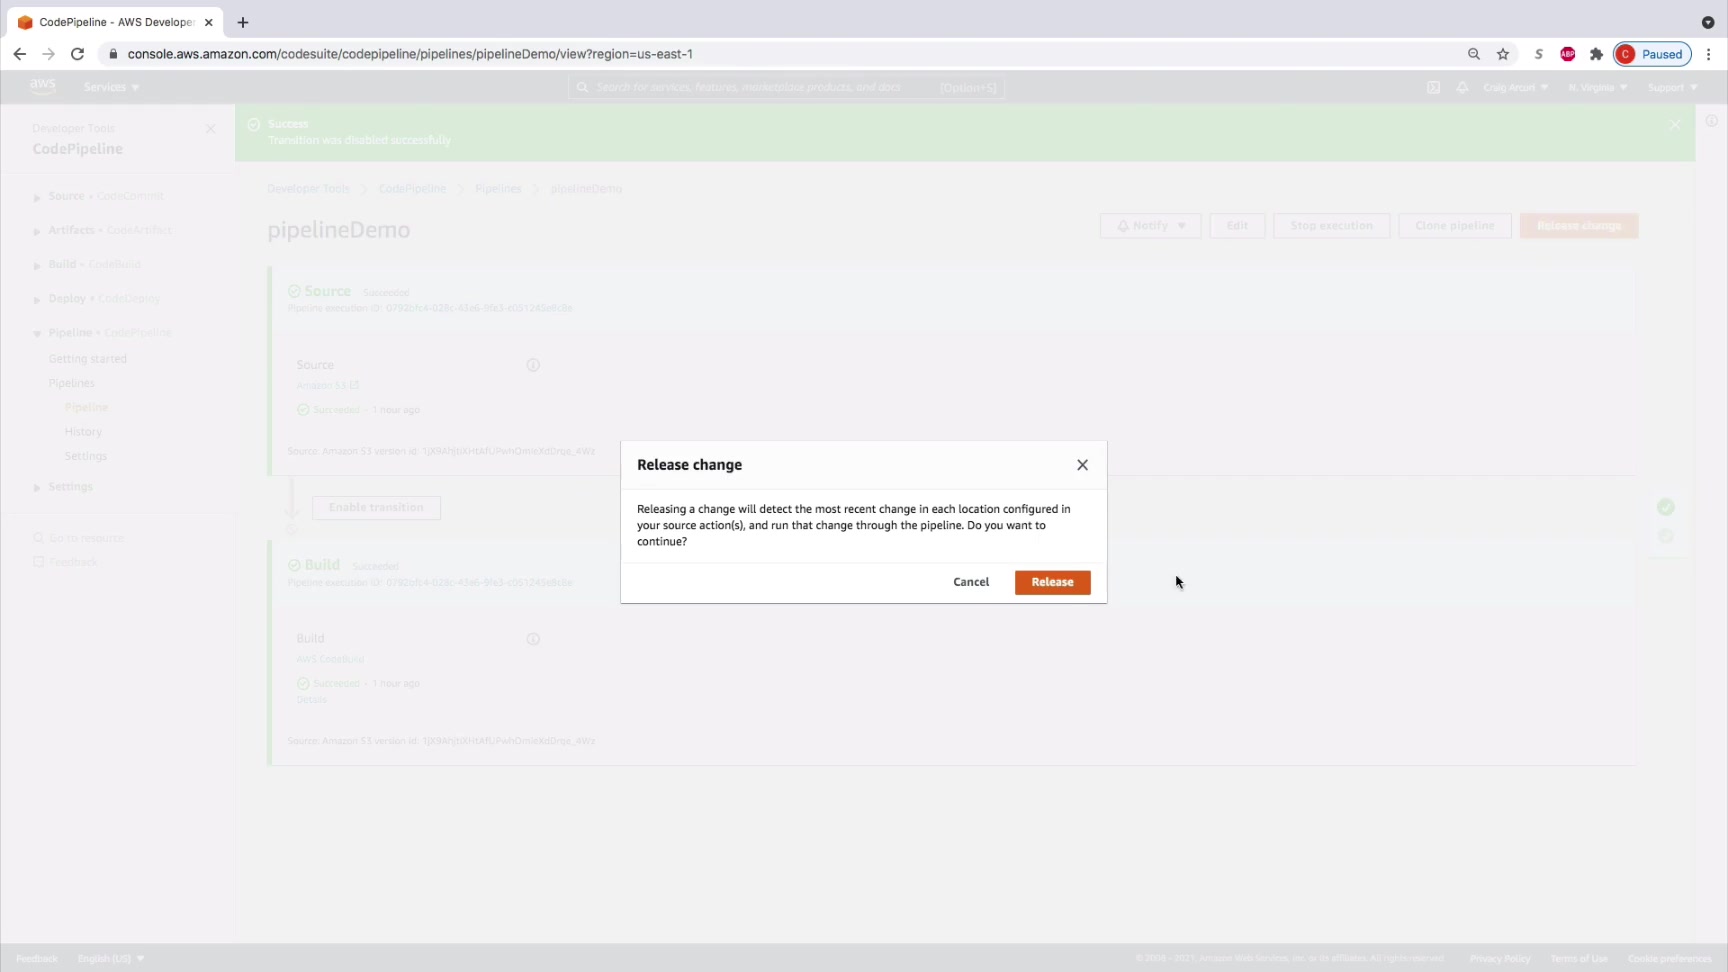Click the Paused profile button
The height and width of the screenshot is (972, 1728).
pos(1652,54)
